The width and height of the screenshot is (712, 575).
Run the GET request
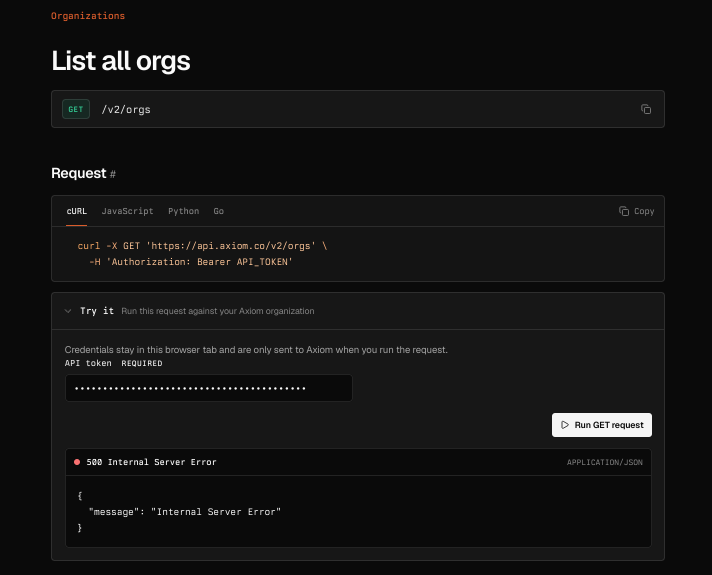602,425
